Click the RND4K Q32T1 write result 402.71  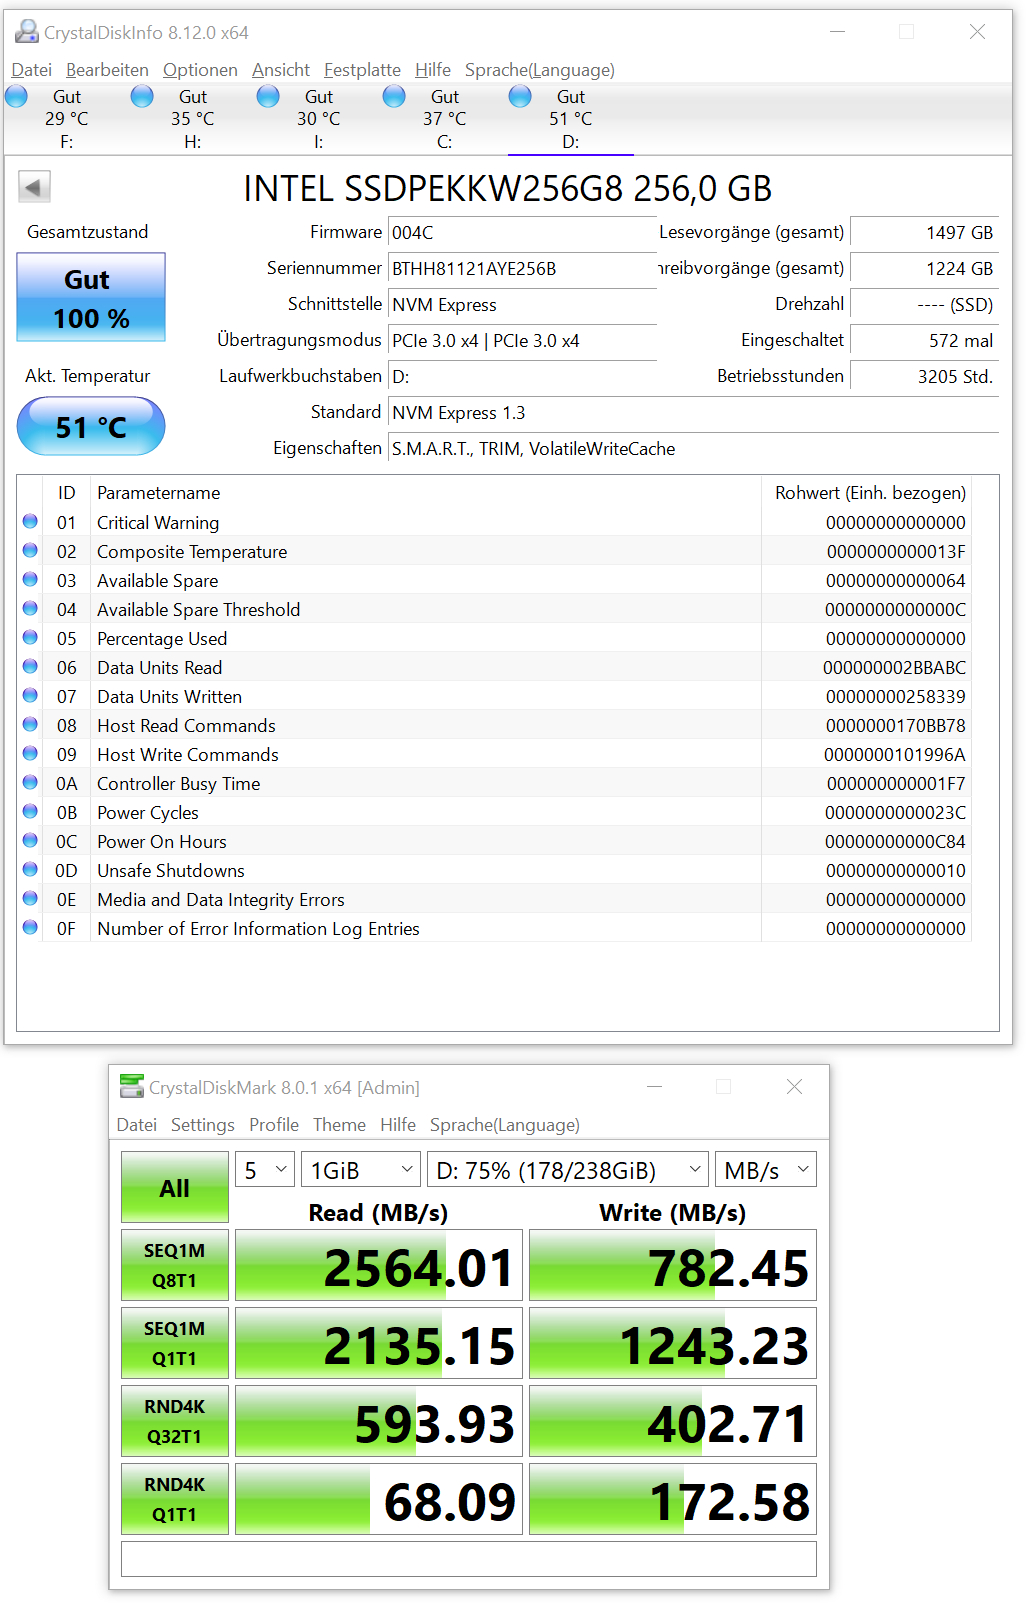tap(673, 1421)
